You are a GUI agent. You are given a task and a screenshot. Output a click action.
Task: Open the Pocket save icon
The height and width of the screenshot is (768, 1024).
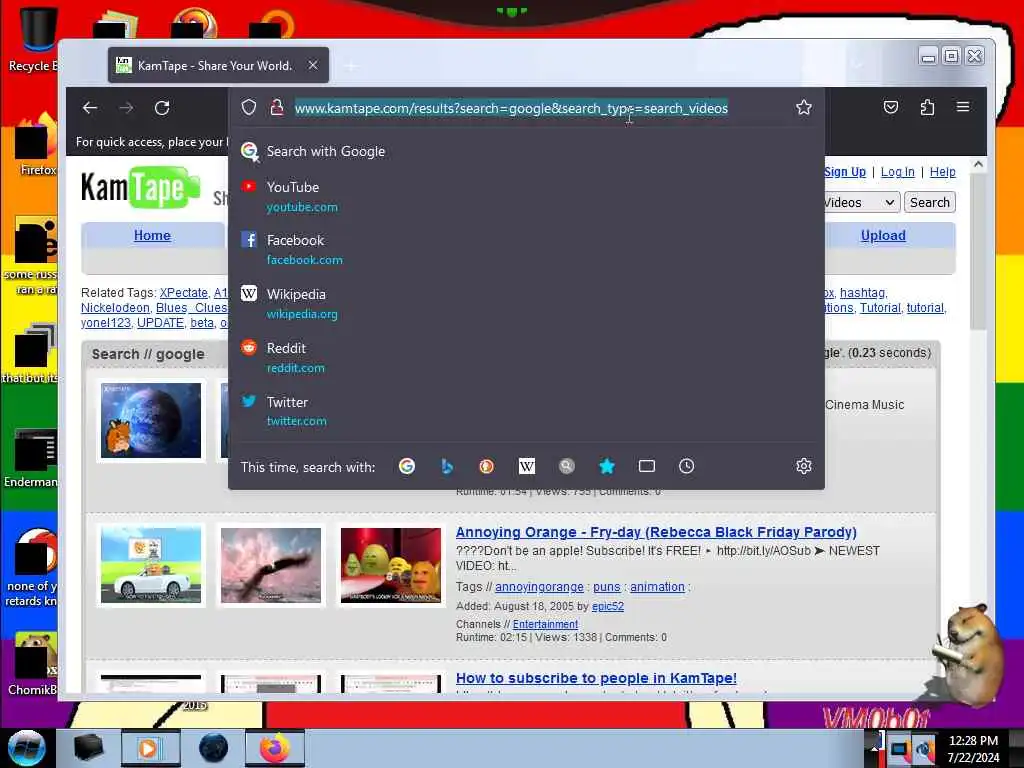pyautogui.click(x=891, y=107)
